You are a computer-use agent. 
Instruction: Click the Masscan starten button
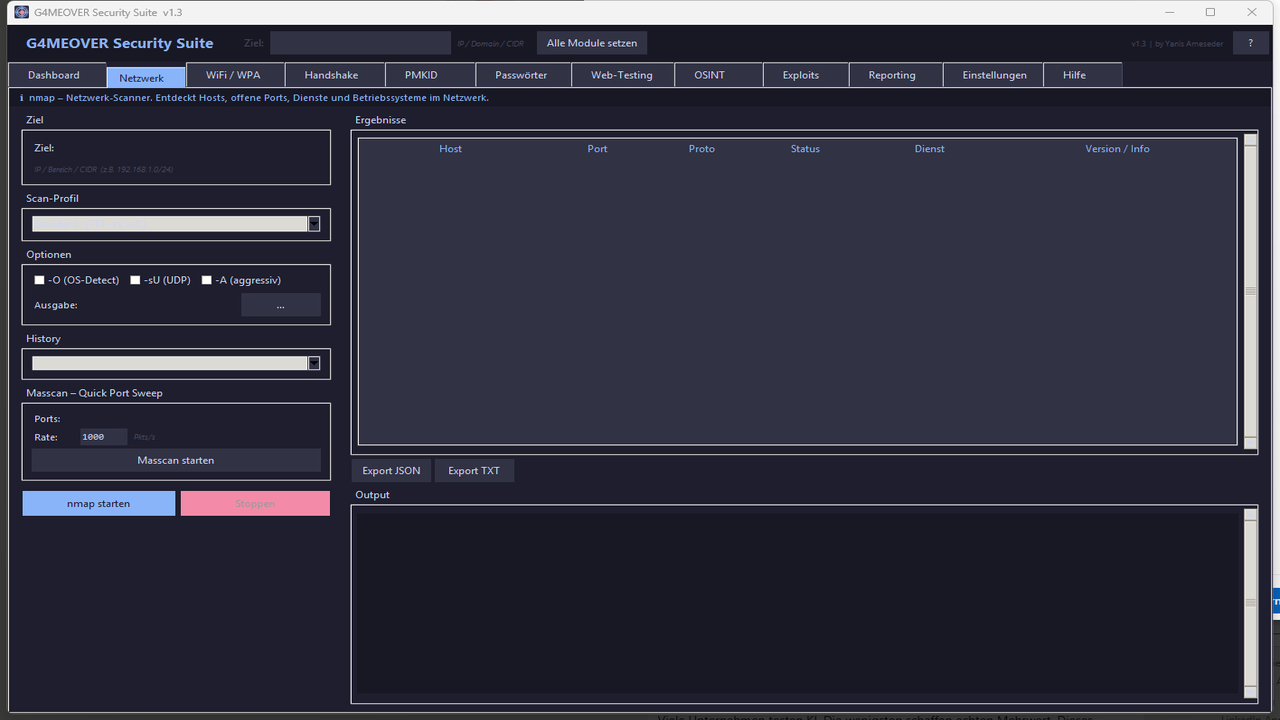[176, 460]
